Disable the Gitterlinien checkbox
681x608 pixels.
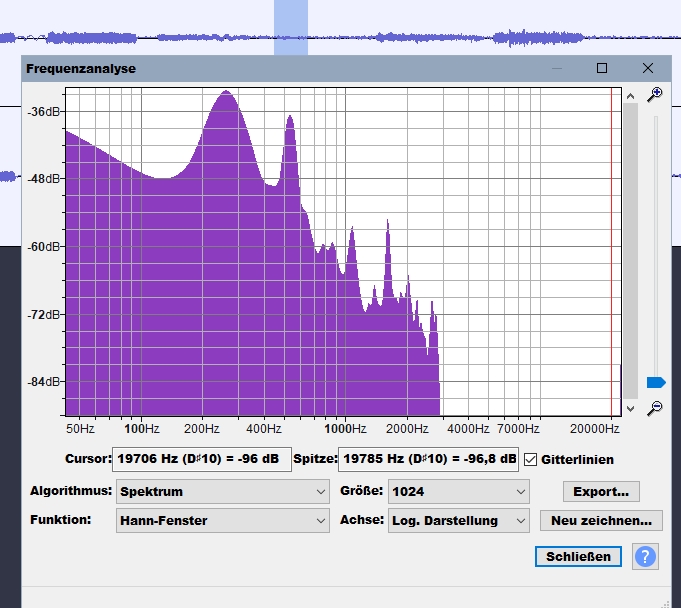click(x=531, y=459)
